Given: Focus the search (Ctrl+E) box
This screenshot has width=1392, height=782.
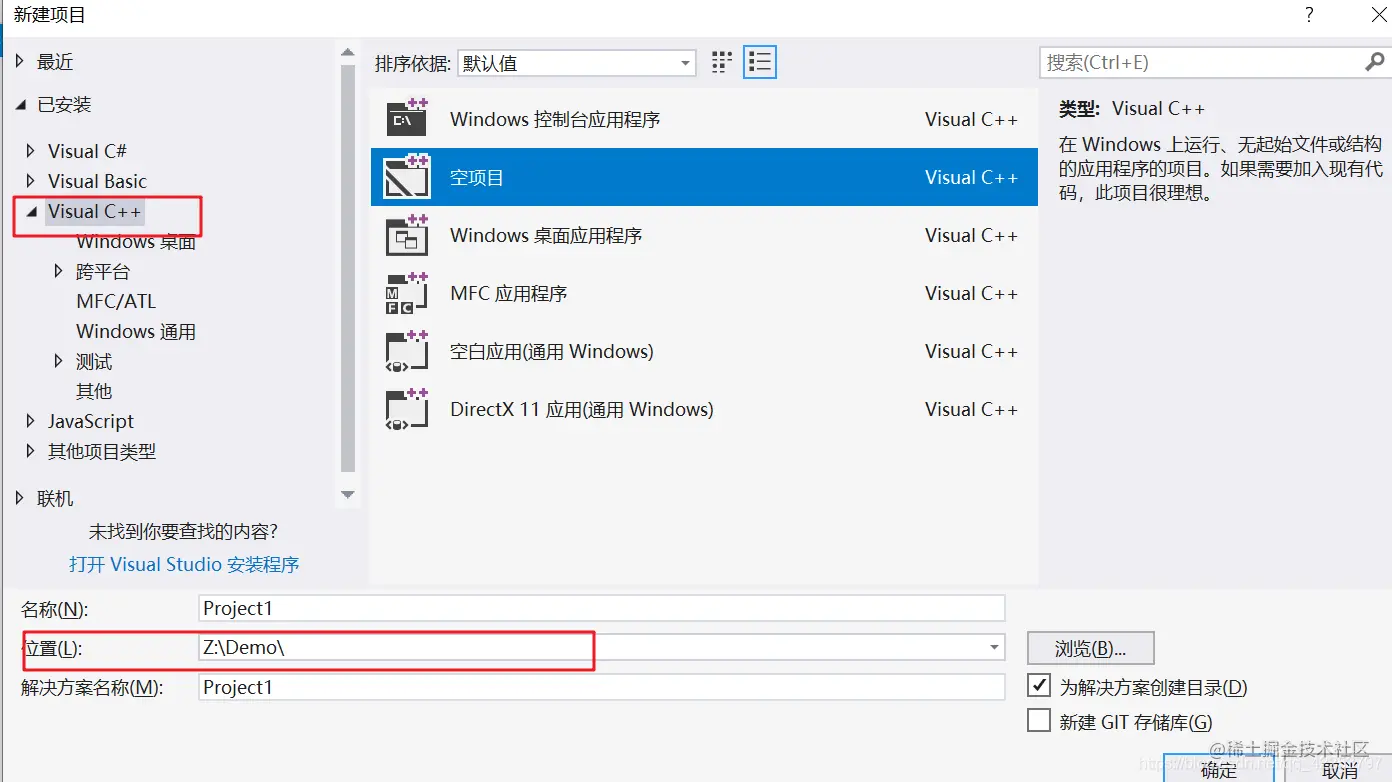Looking at the screenshot, I should point(1202,62).
